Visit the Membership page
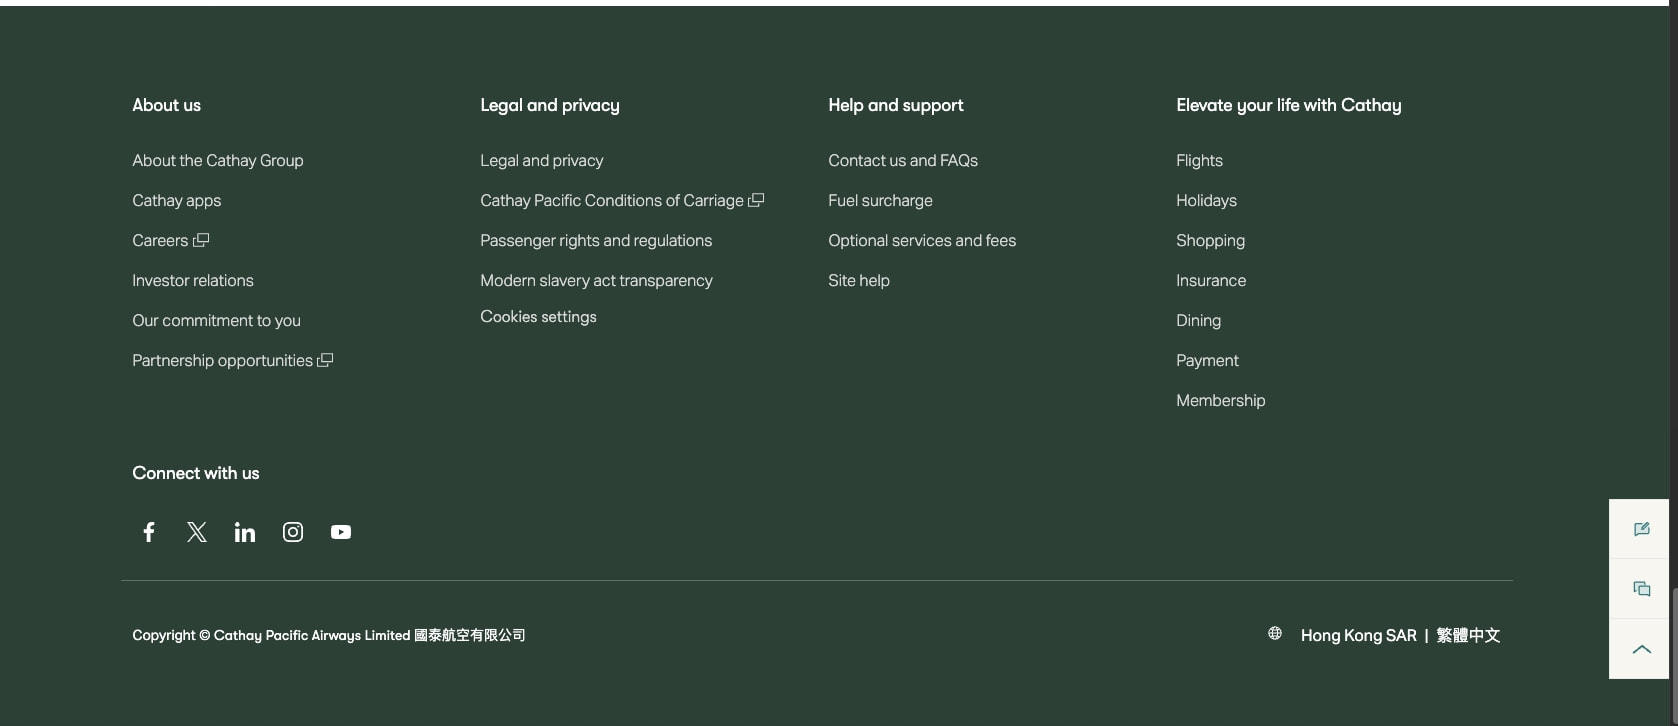The image size is (1678, 726). point(1220,400)
